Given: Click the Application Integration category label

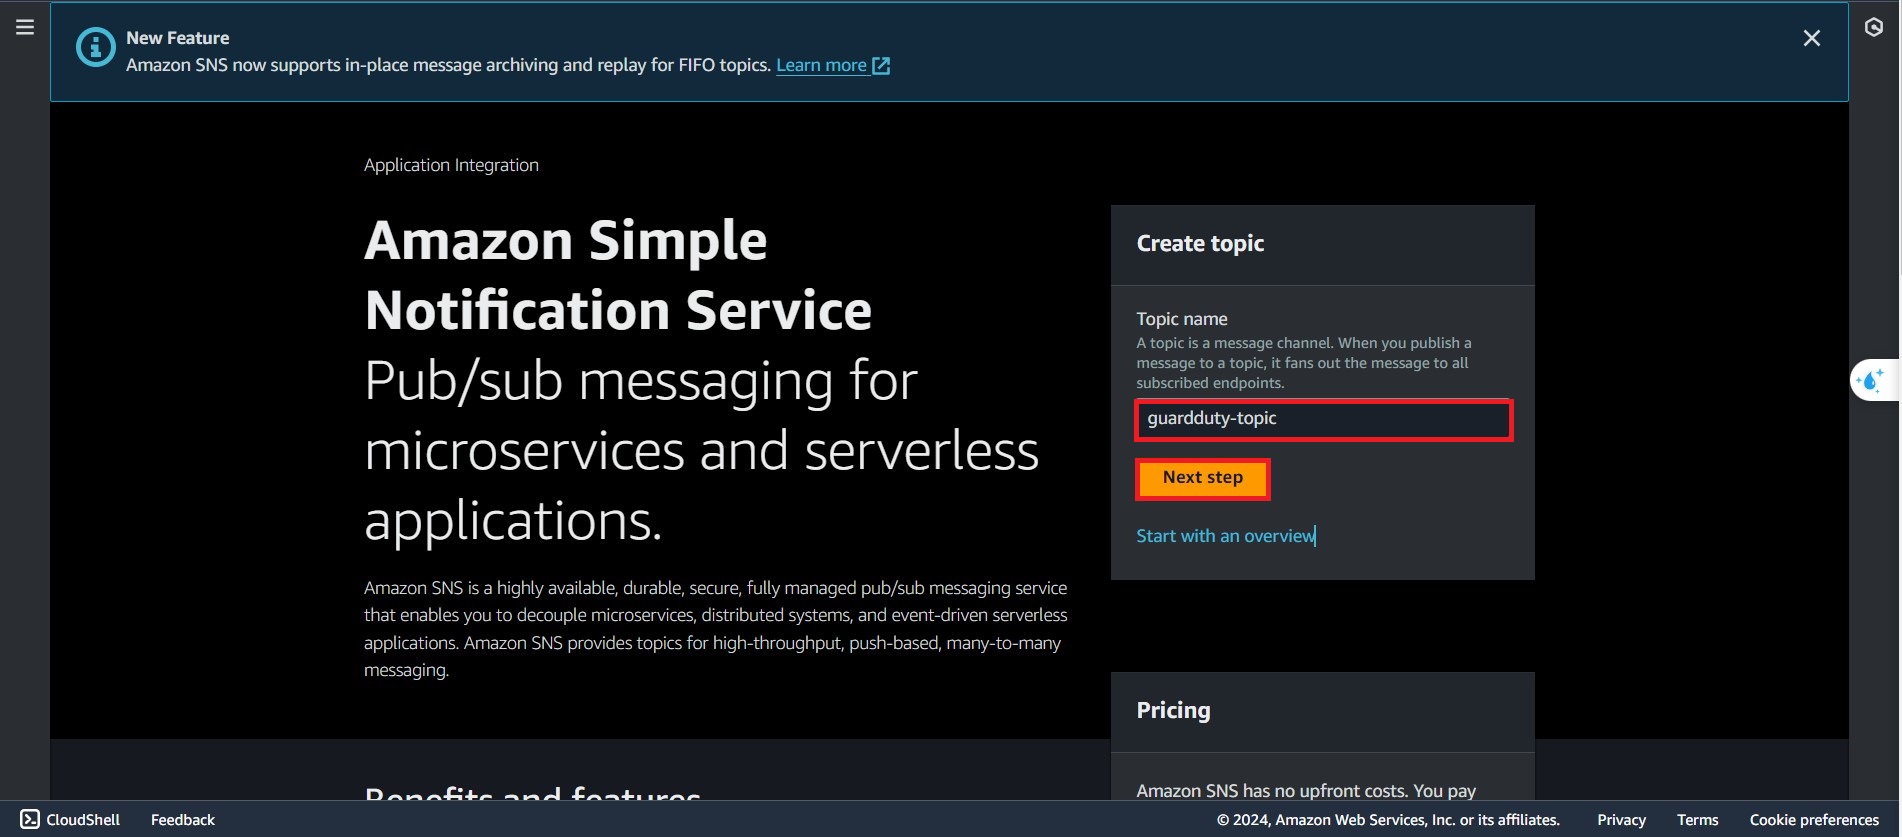Looking at the screenshot, I should click(451, 165).
